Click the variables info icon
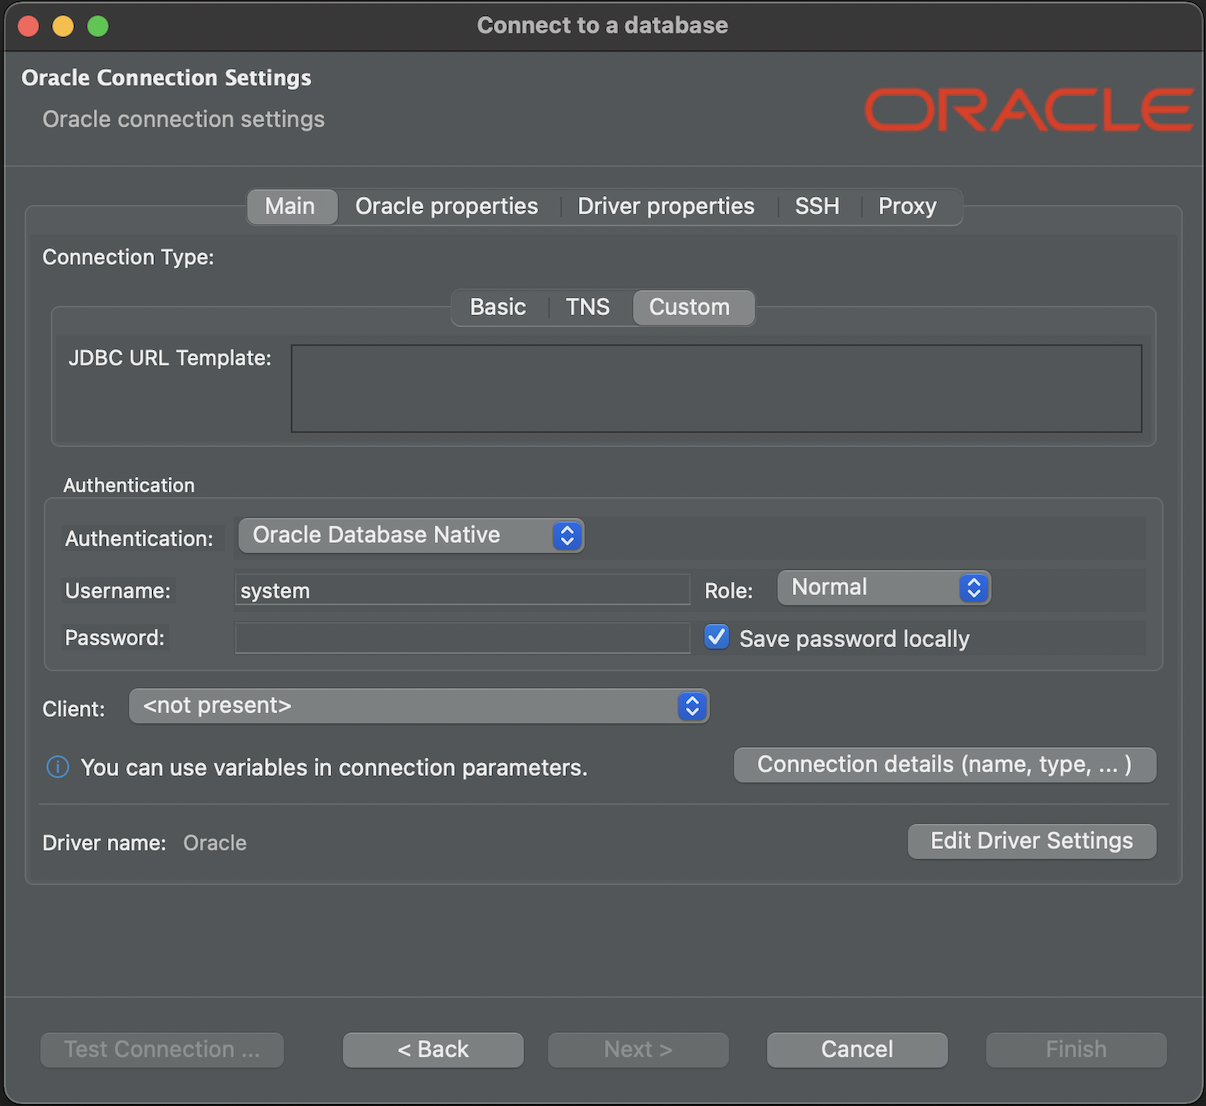Screen dimensions: 1206x1106 [x=58, y=767]
